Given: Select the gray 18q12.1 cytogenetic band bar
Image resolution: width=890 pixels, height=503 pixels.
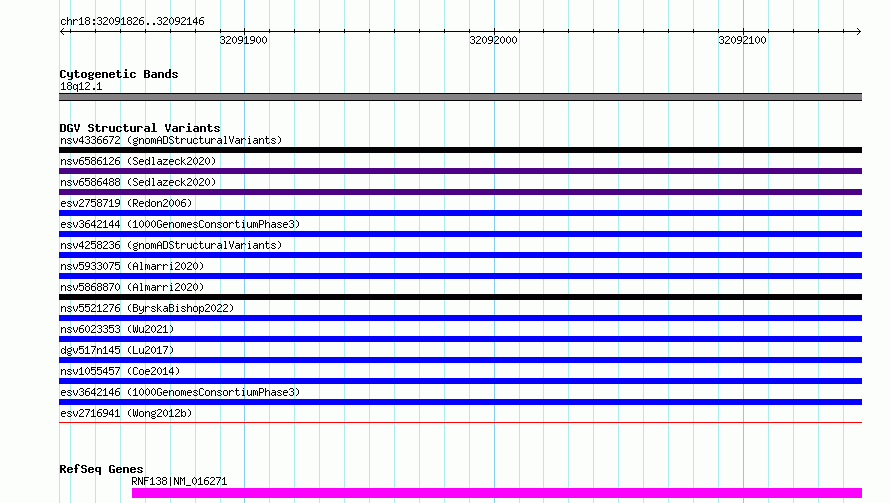Looking at the screenshot, I should tap(460, 97).
